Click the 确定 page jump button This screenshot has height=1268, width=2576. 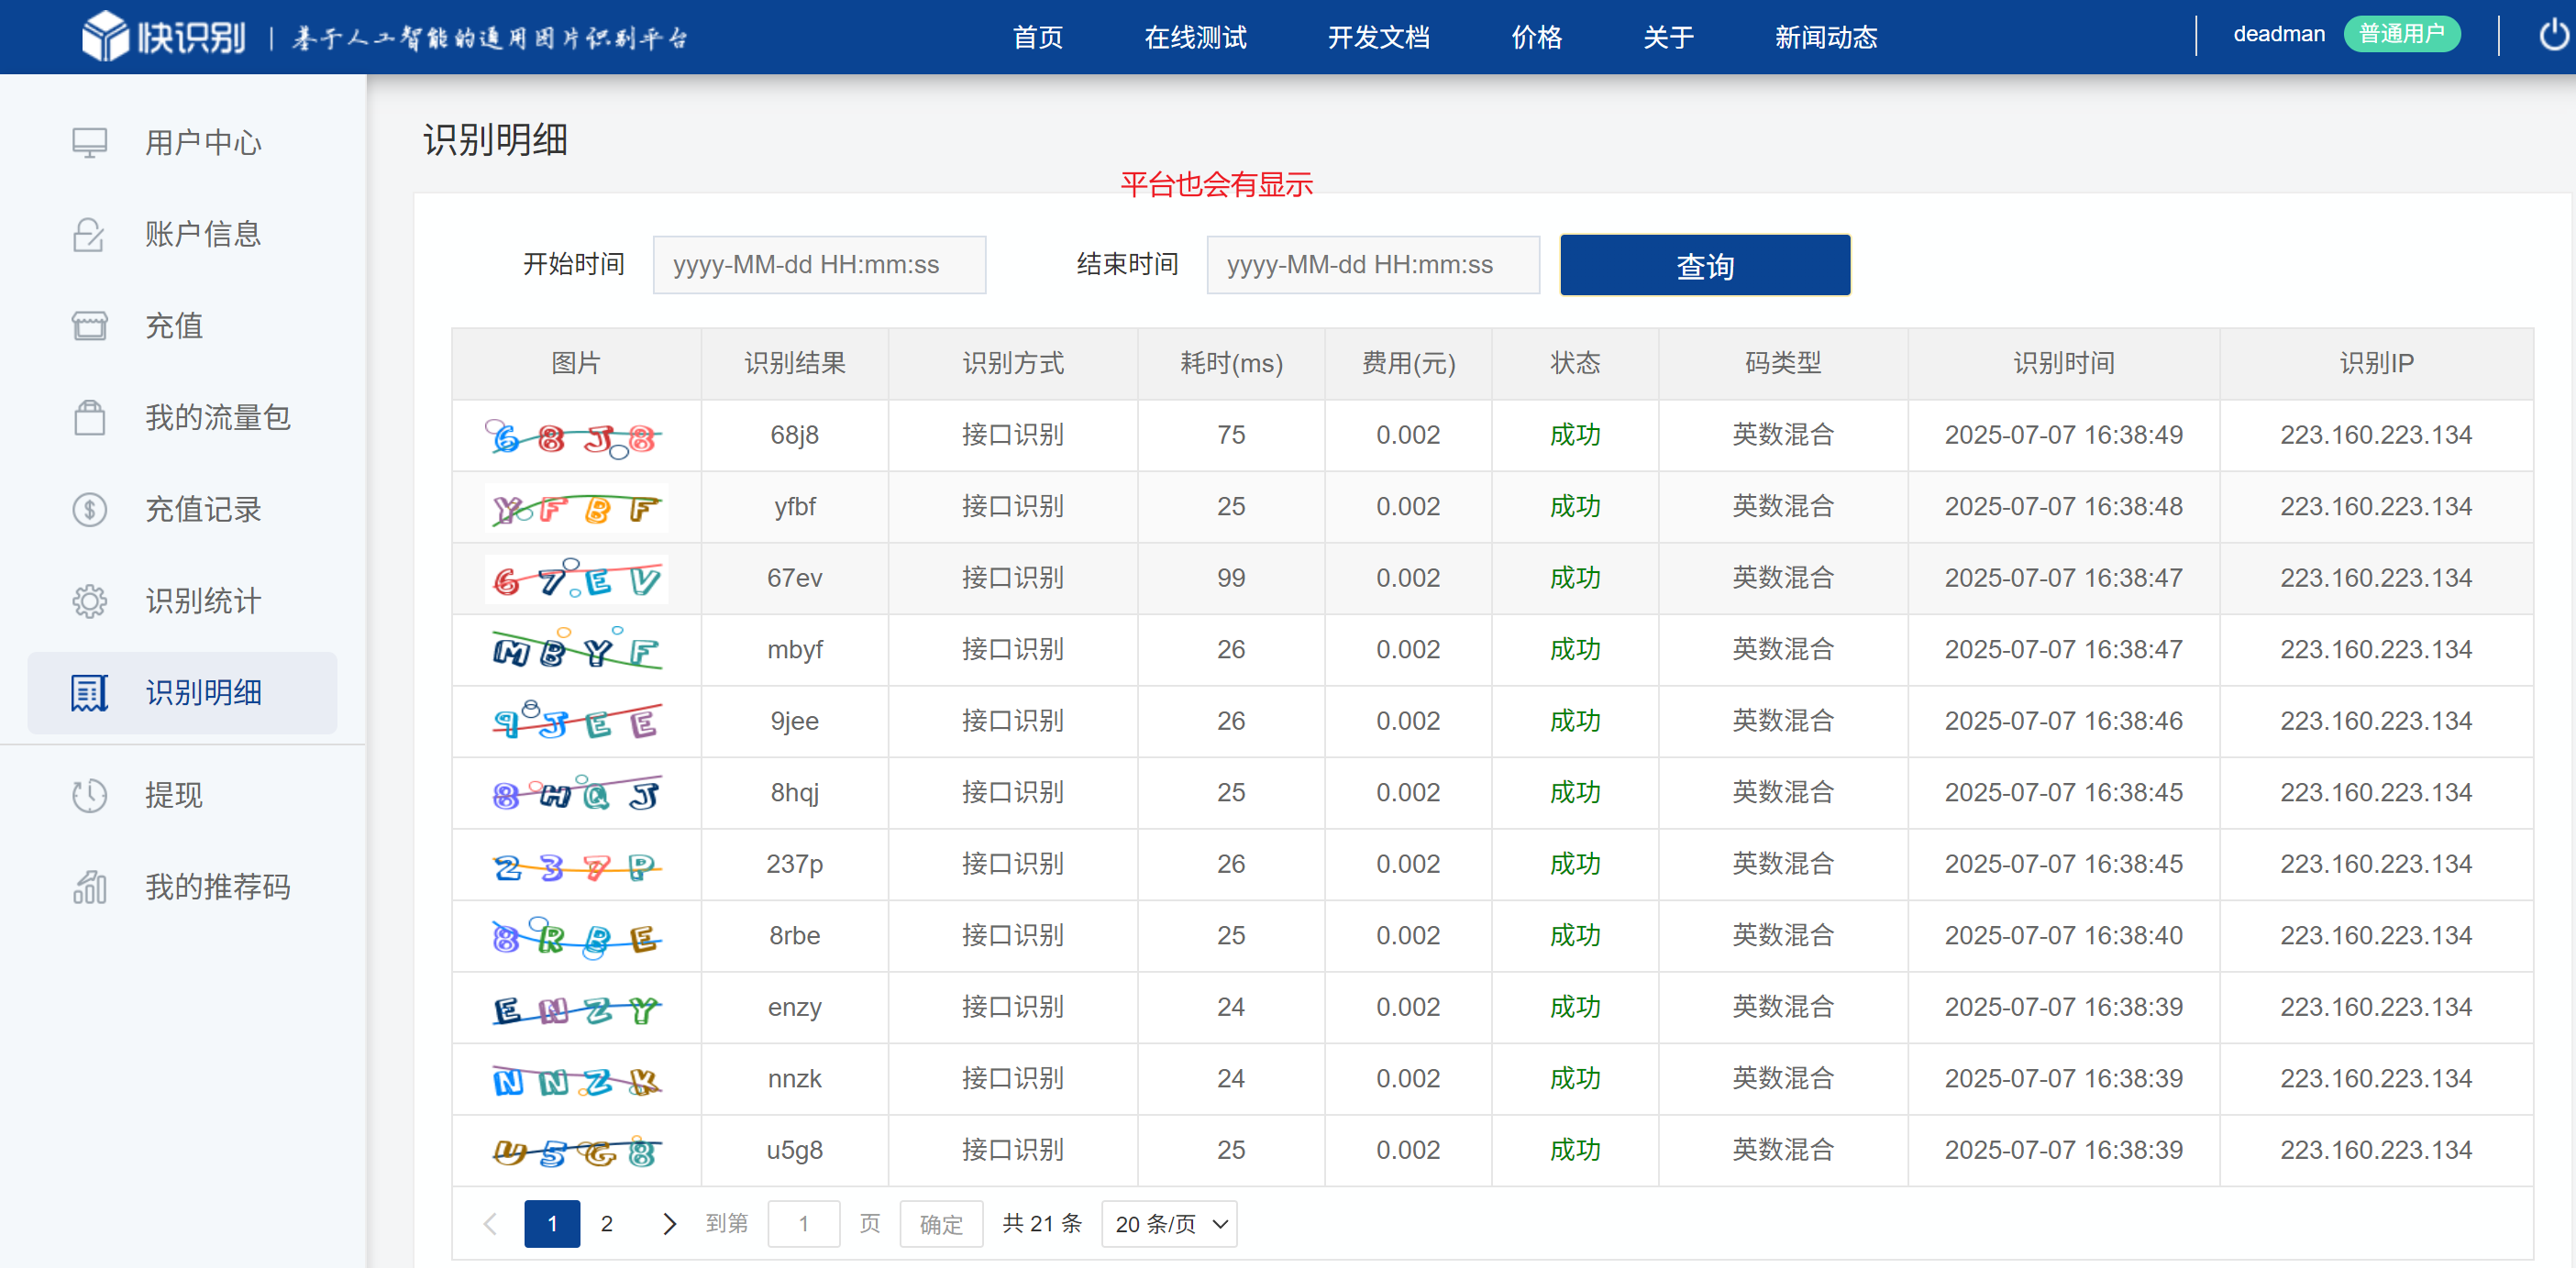[x=940, y=1224]
